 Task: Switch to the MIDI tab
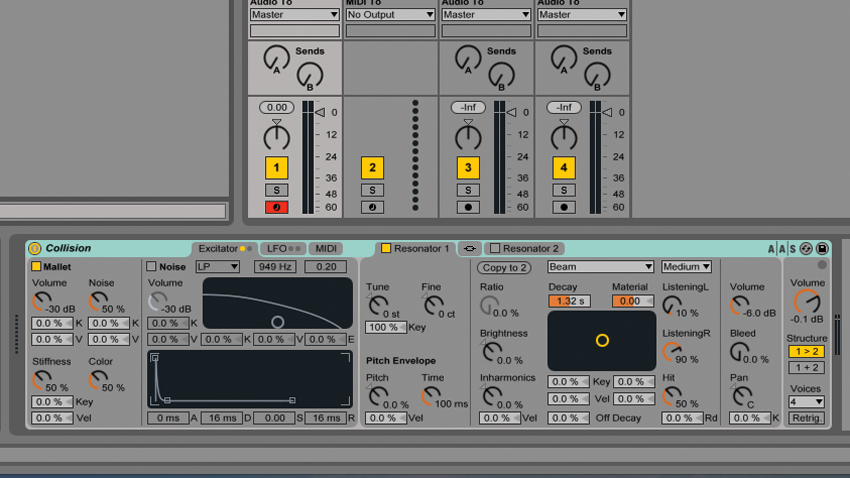pyautogui.click(x=326, y=248)
